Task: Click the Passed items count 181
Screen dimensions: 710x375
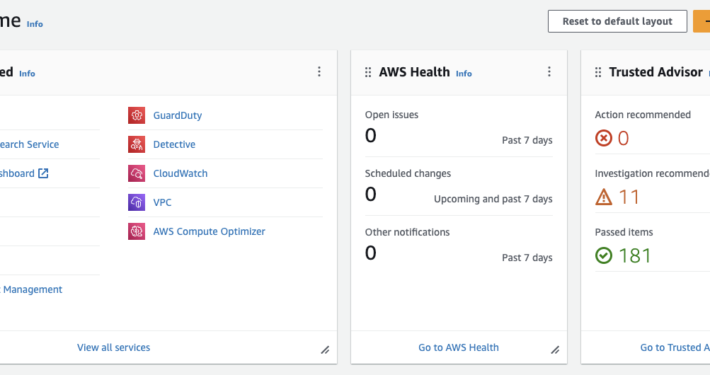Action: (635, 255)
